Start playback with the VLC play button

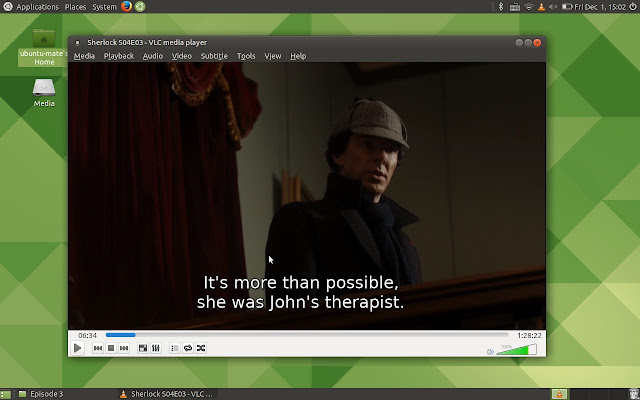(78, 348)
